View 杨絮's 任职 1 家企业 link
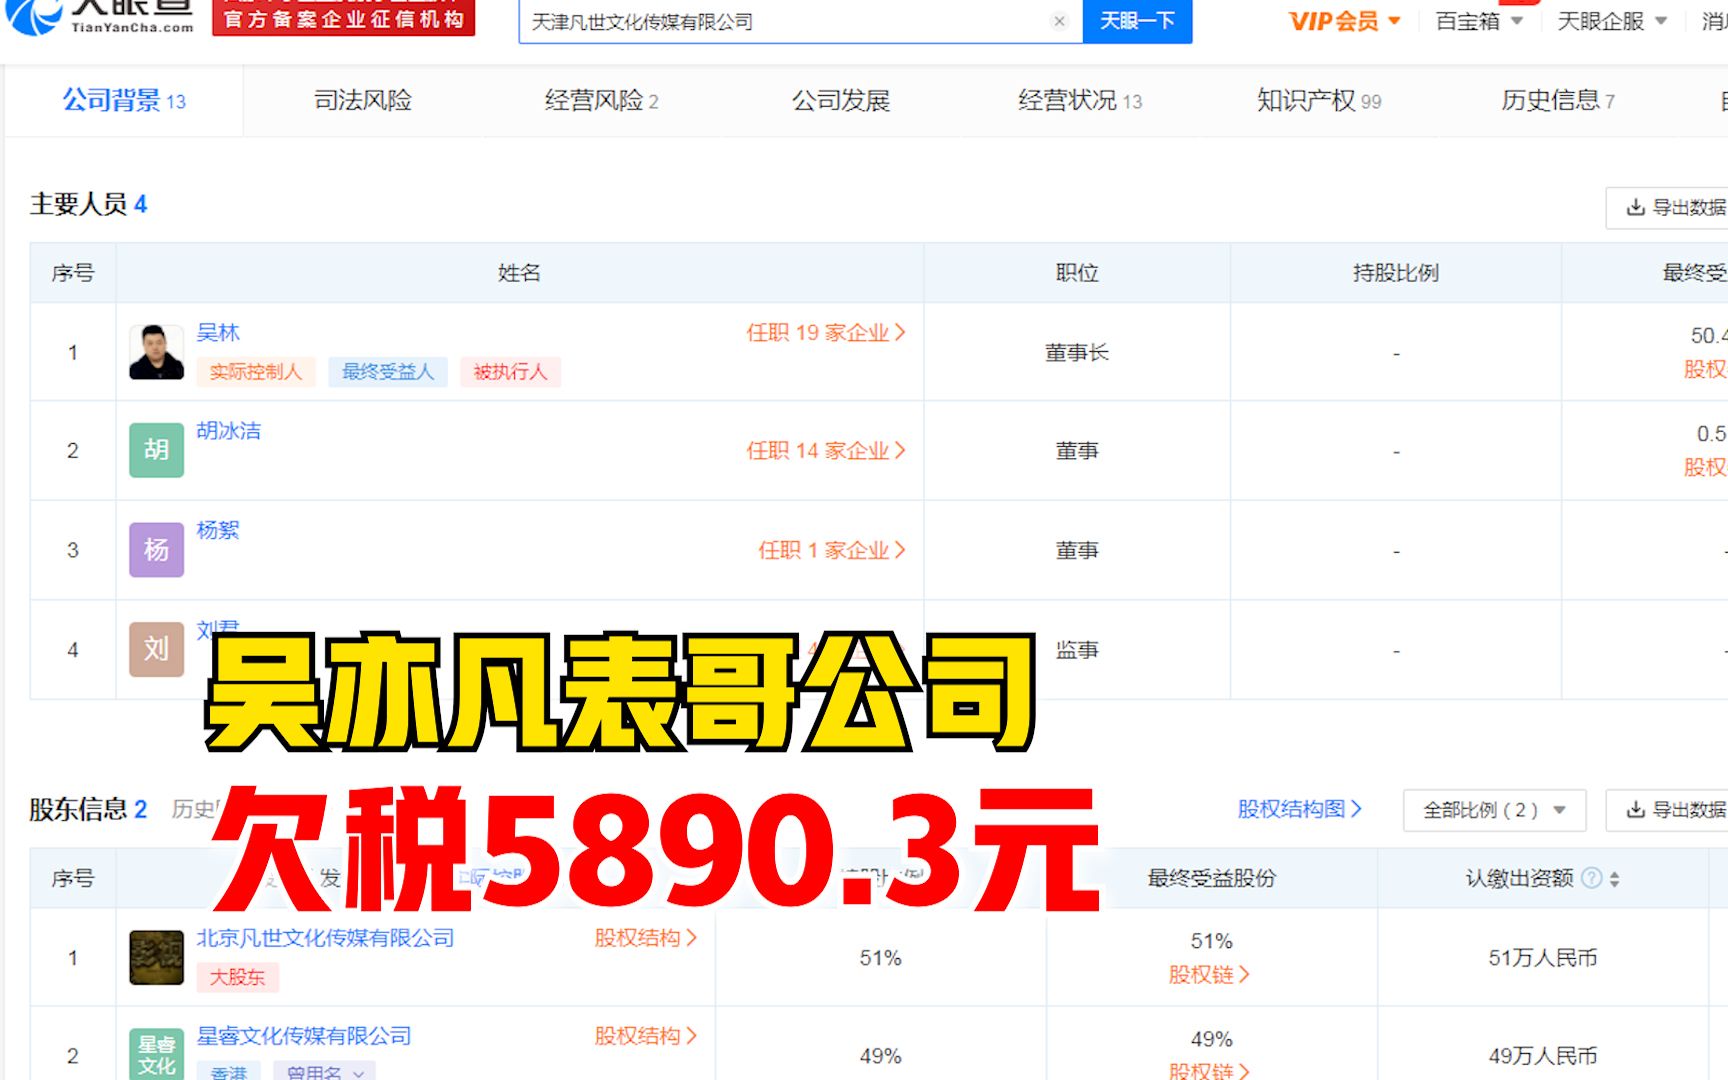This screenshot has width=1728, height=1080. (832, 550)
